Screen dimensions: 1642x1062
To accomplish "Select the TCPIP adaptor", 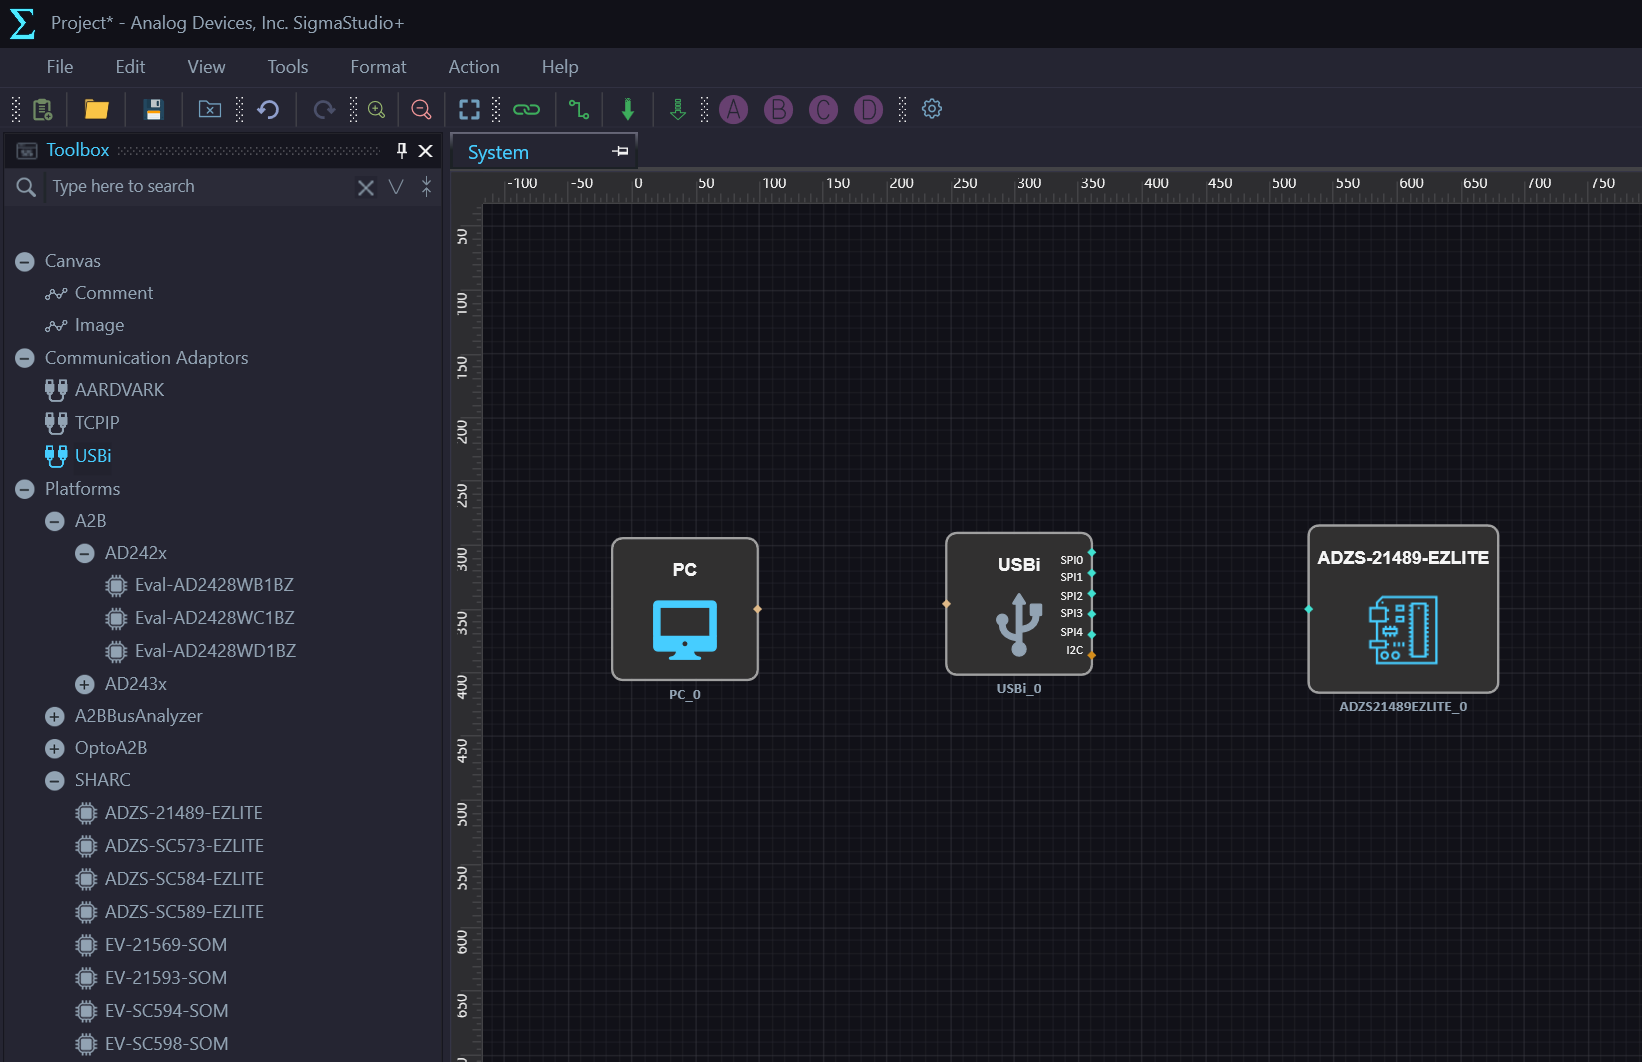I will pos(97,423).
